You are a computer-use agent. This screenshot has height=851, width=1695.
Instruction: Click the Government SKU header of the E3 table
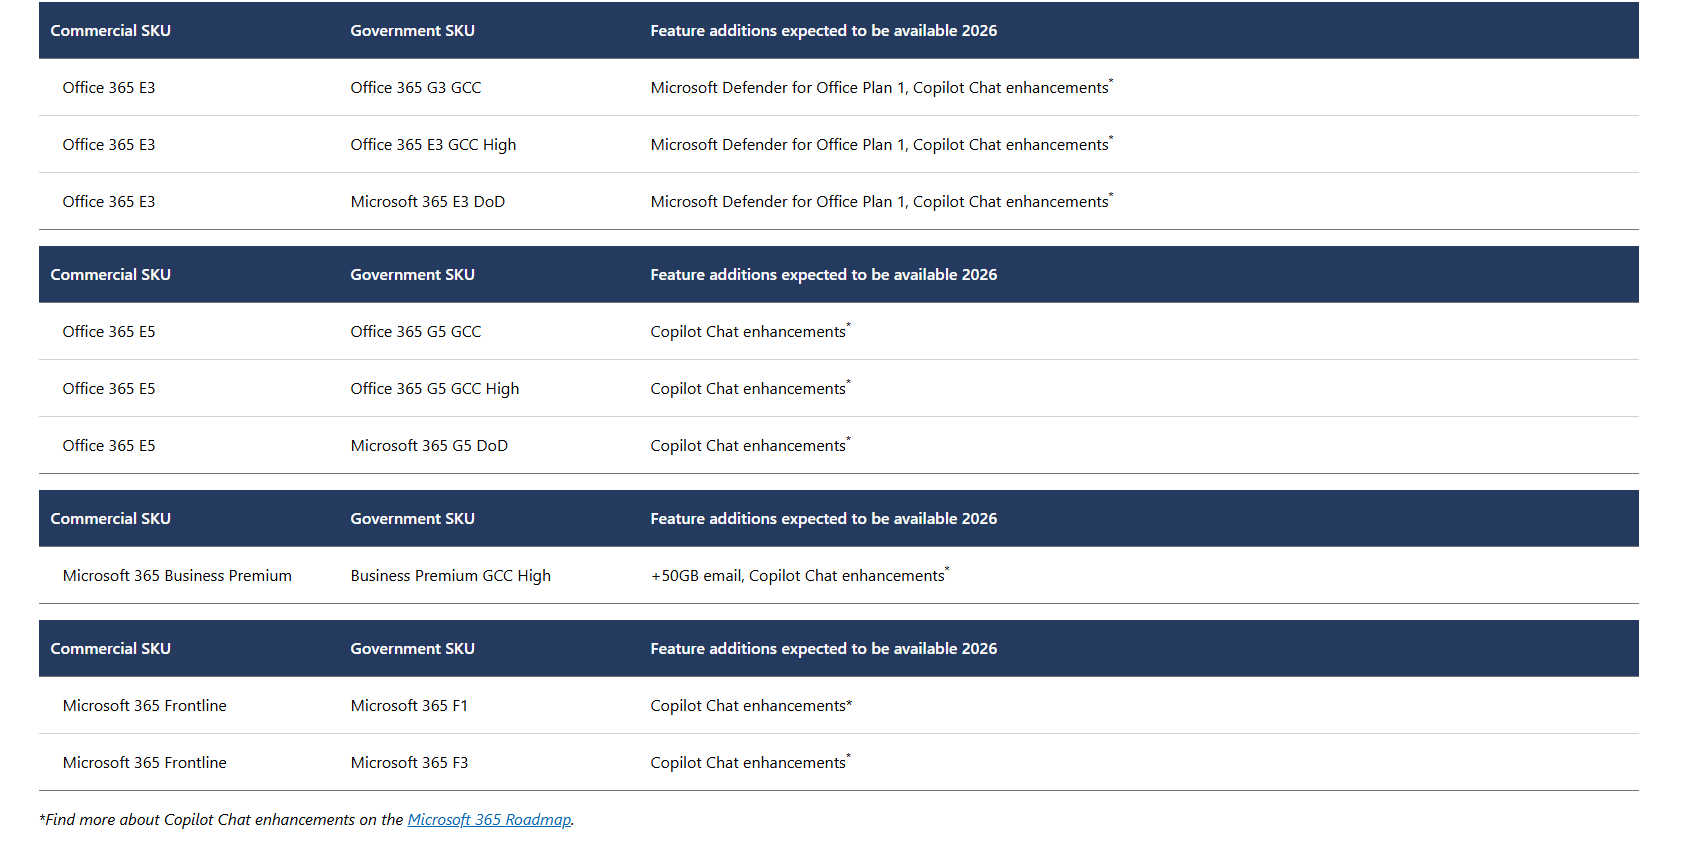412,31
